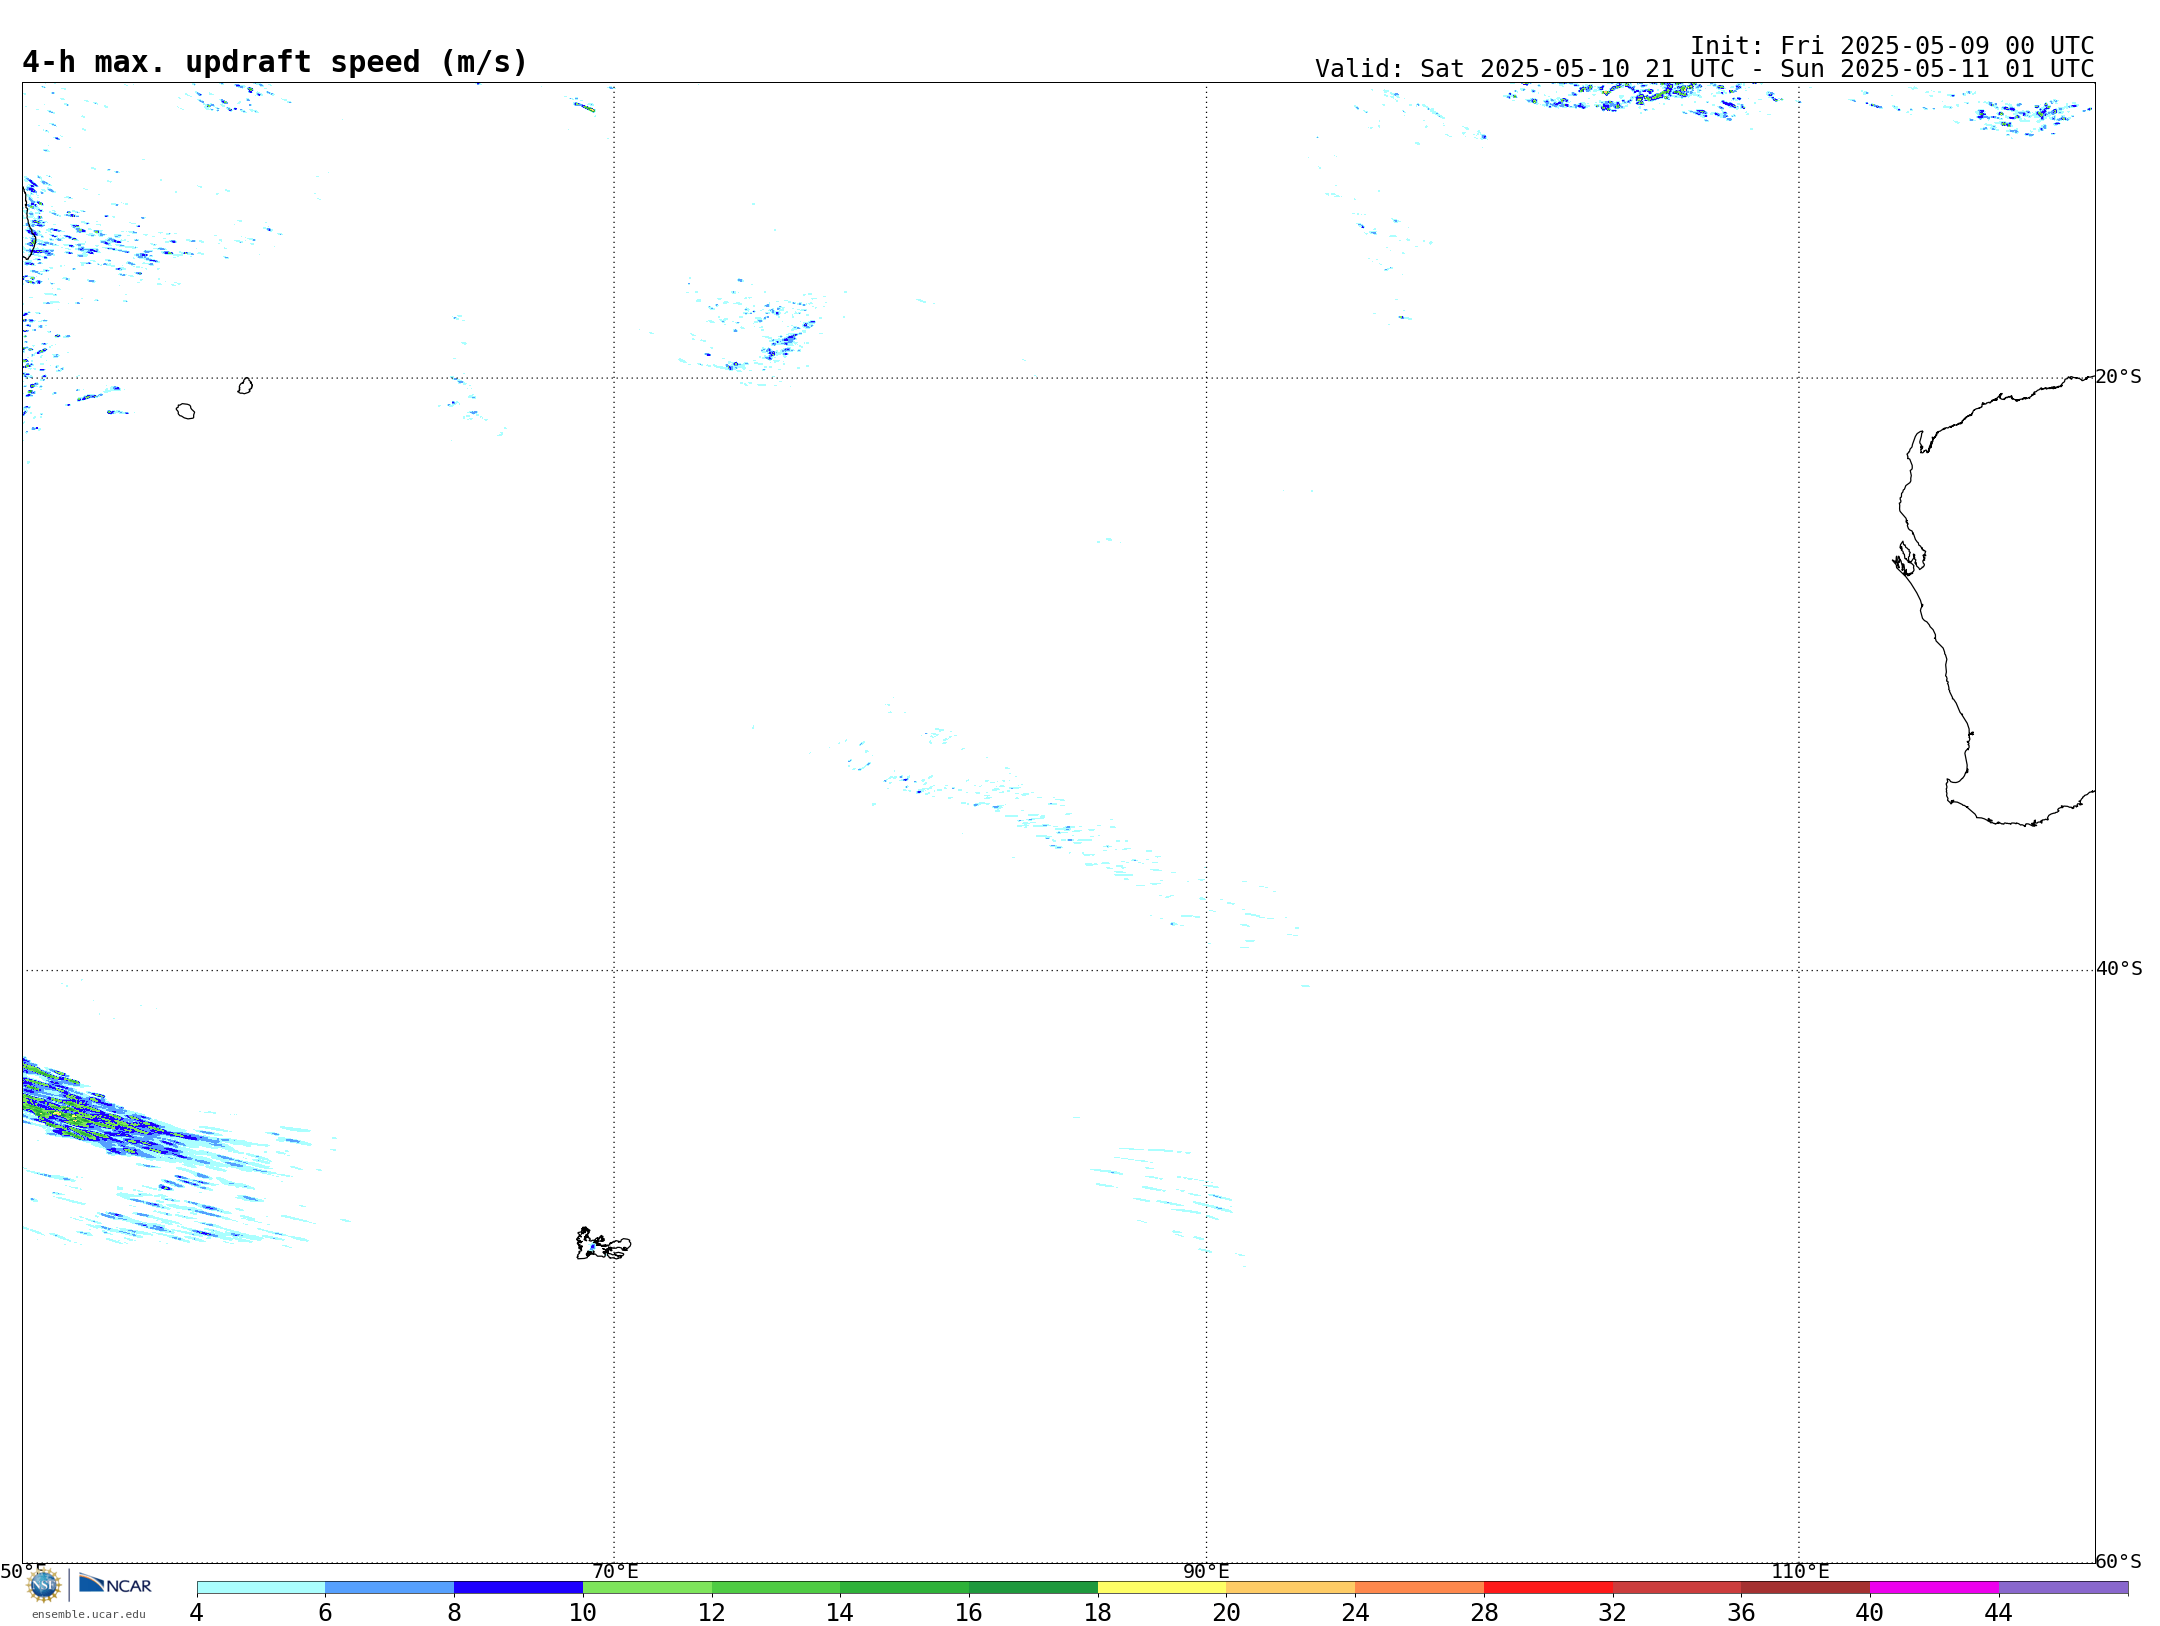
Task: Click the bright red 28–32 m/s swatch
Action: 1549,1587
